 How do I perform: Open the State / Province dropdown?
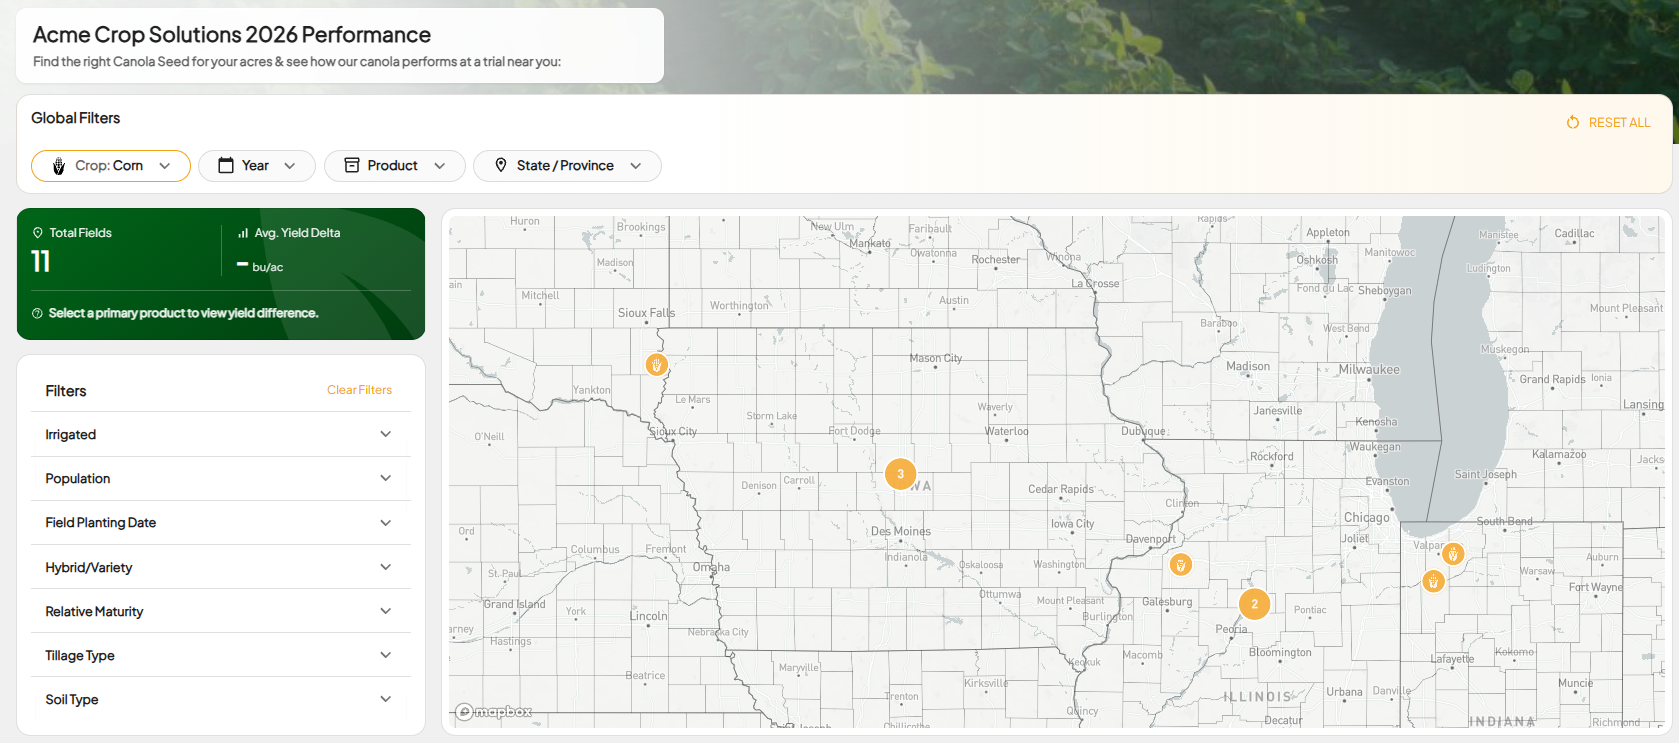tap(567, 166)
